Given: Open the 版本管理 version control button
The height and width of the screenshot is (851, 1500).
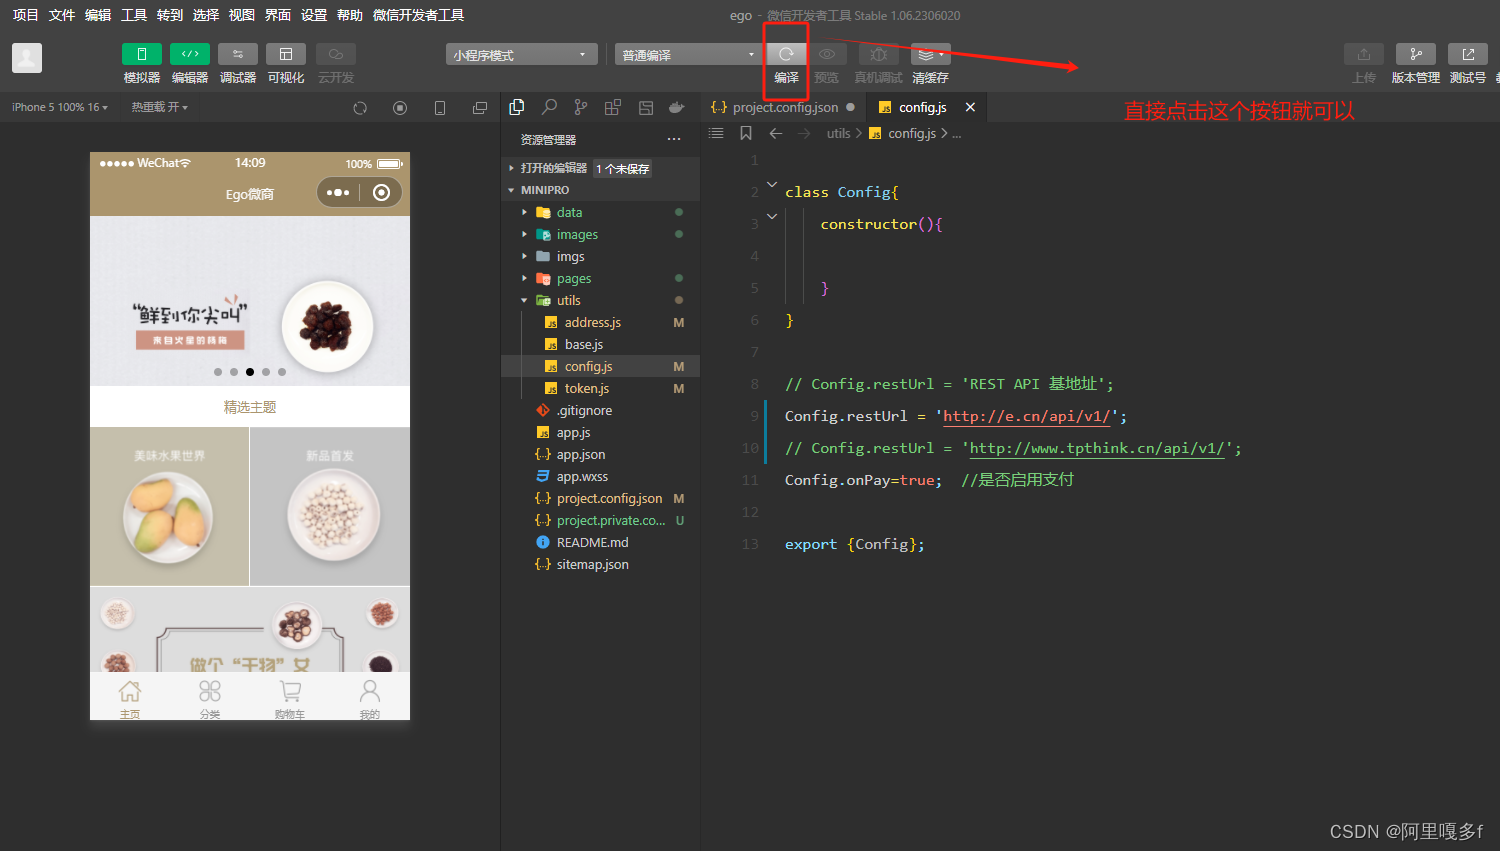Looking at the screenshot, I should [1415, 55].
